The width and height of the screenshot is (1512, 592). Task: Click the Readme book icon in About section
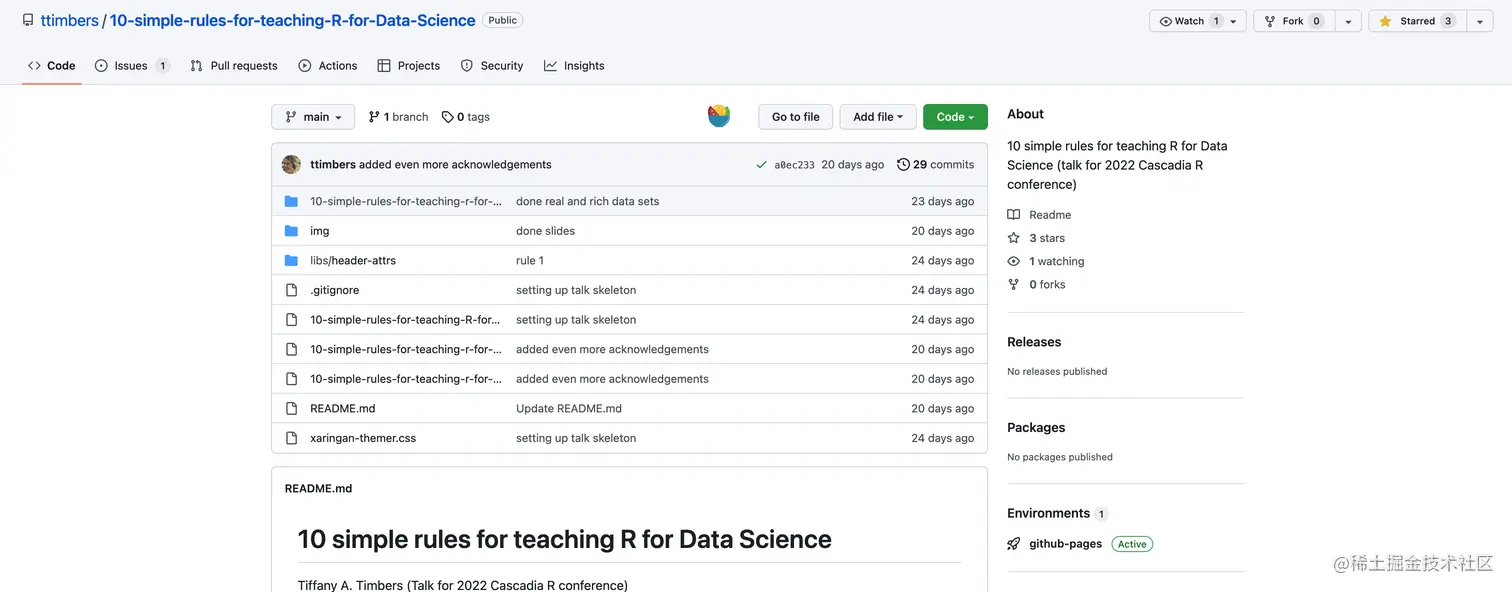coord(1014,214)
